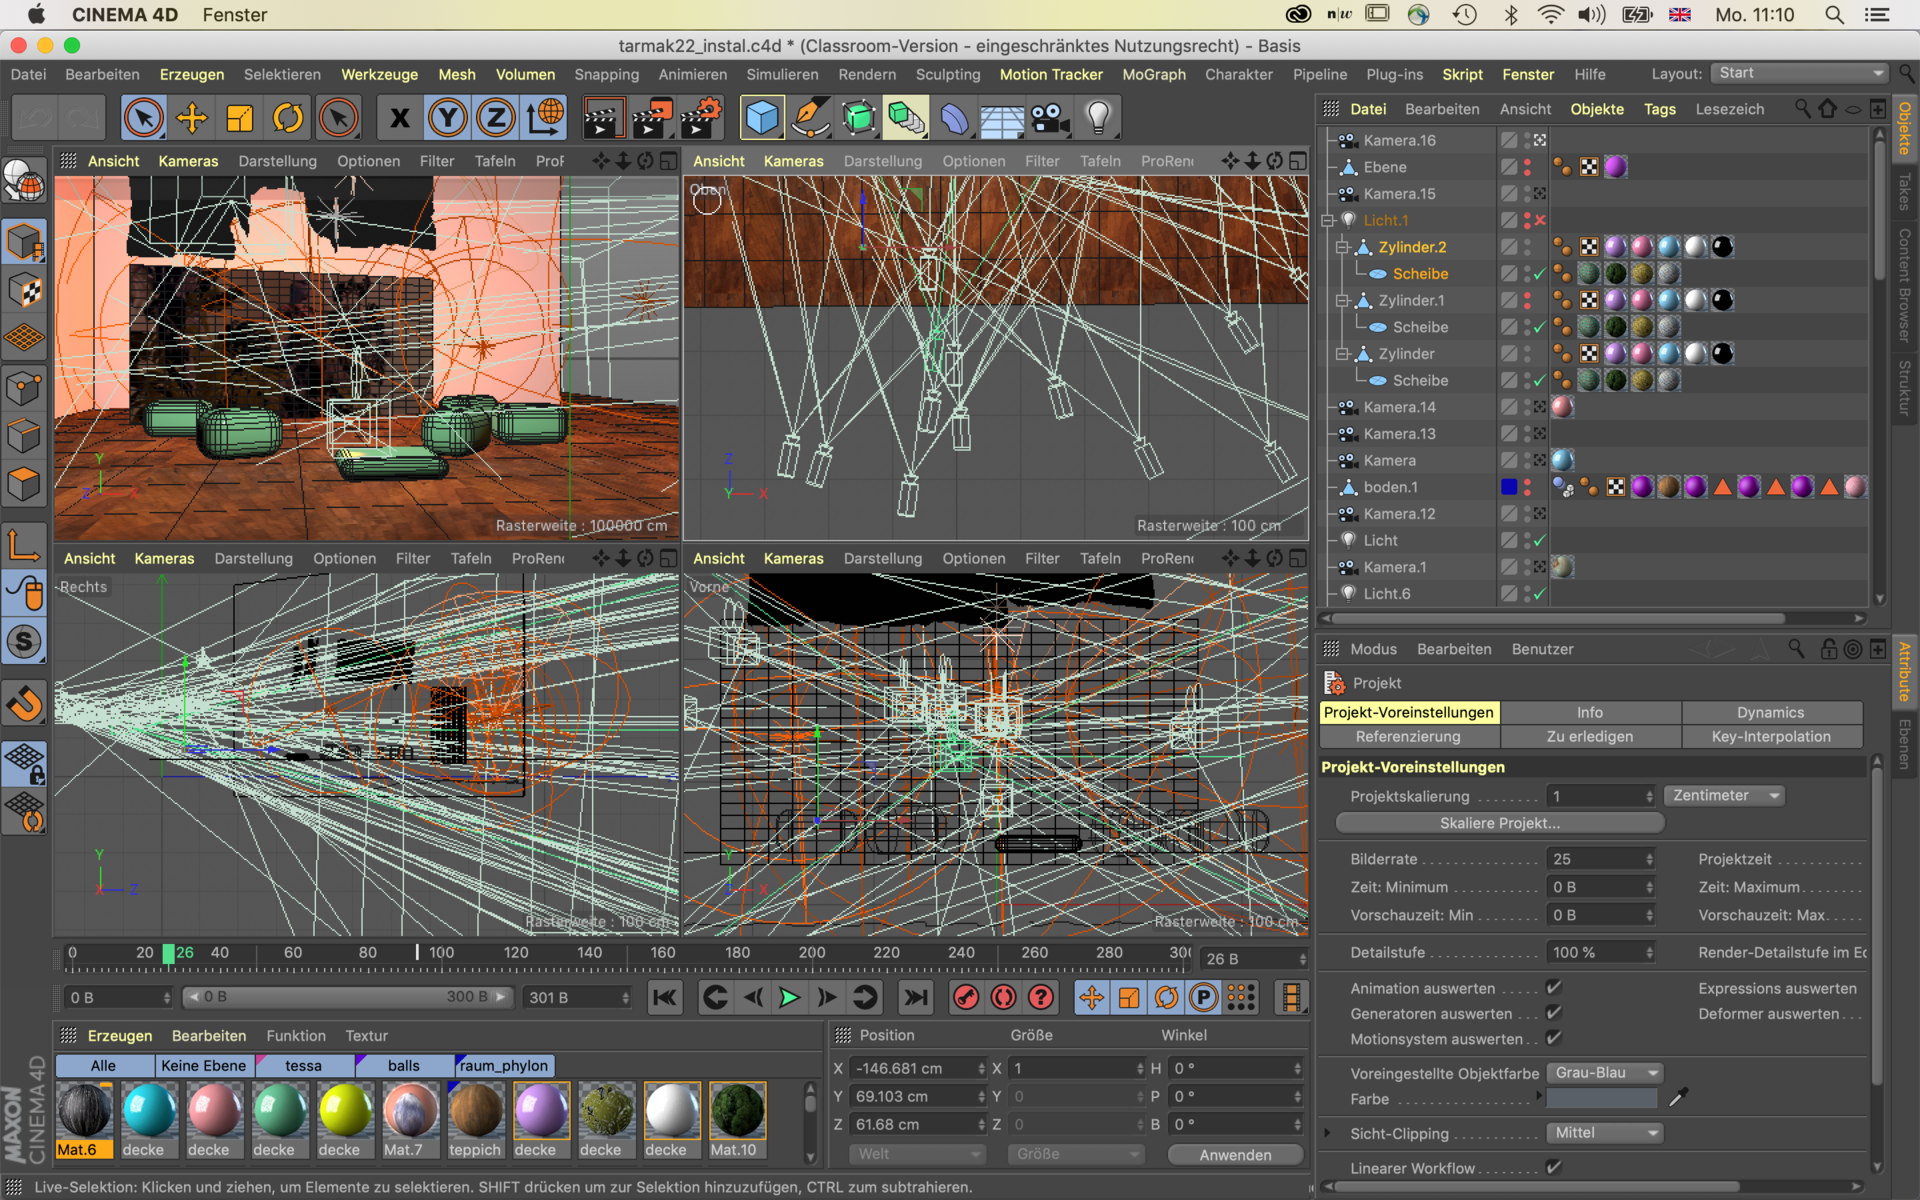This screenshot has width=1920, height=1200.
Task: Click play forward in the timeline
Action: point(789,997)
